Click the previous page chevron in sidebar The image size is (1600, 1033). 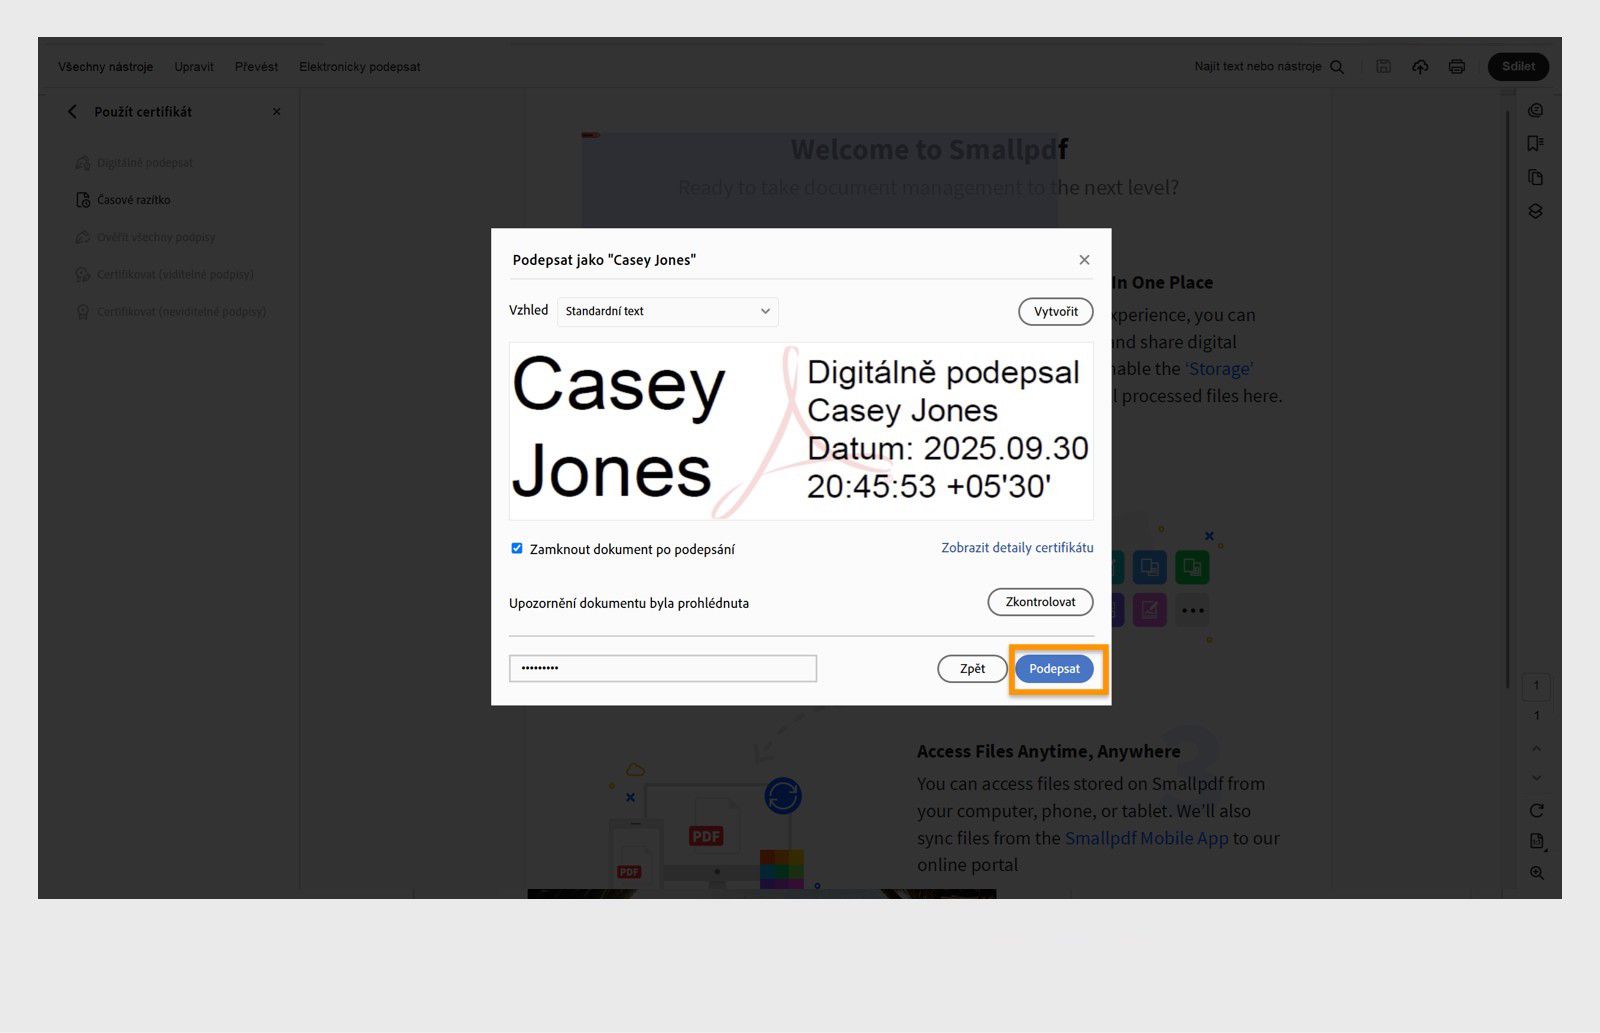point(1537,748)
